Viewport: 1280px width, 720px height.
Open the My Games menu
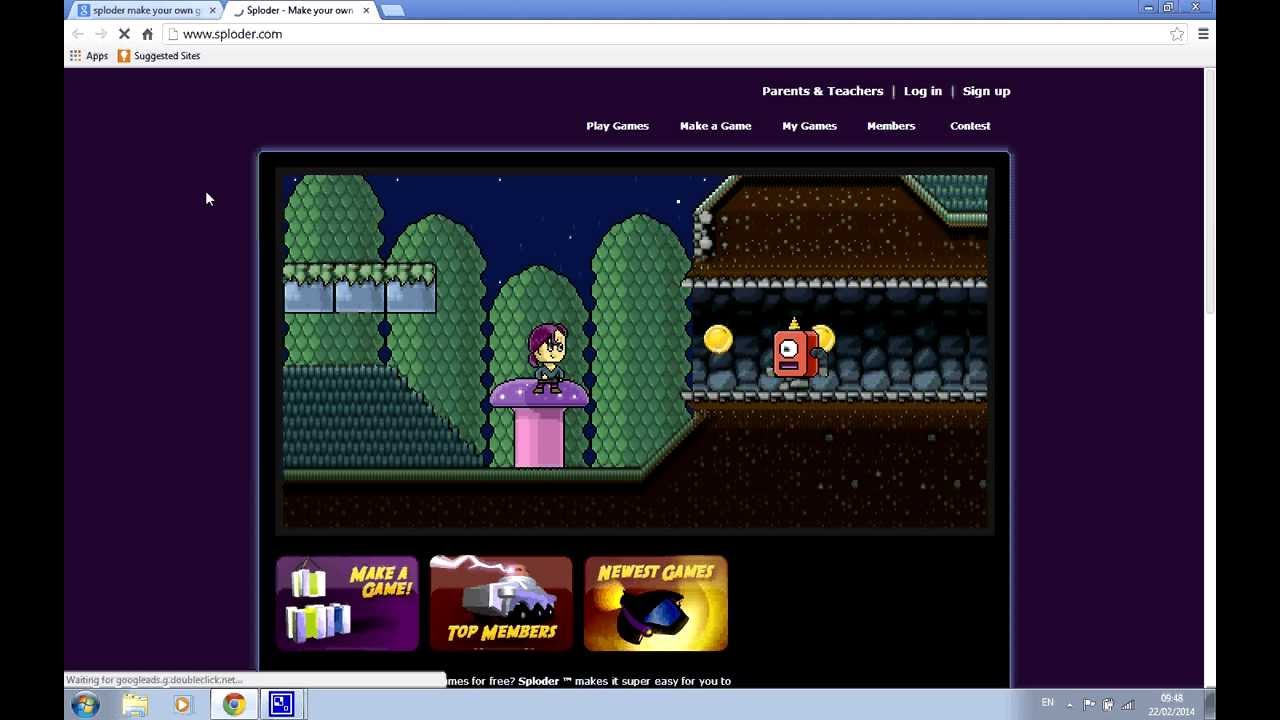click(x=809, y=126)
